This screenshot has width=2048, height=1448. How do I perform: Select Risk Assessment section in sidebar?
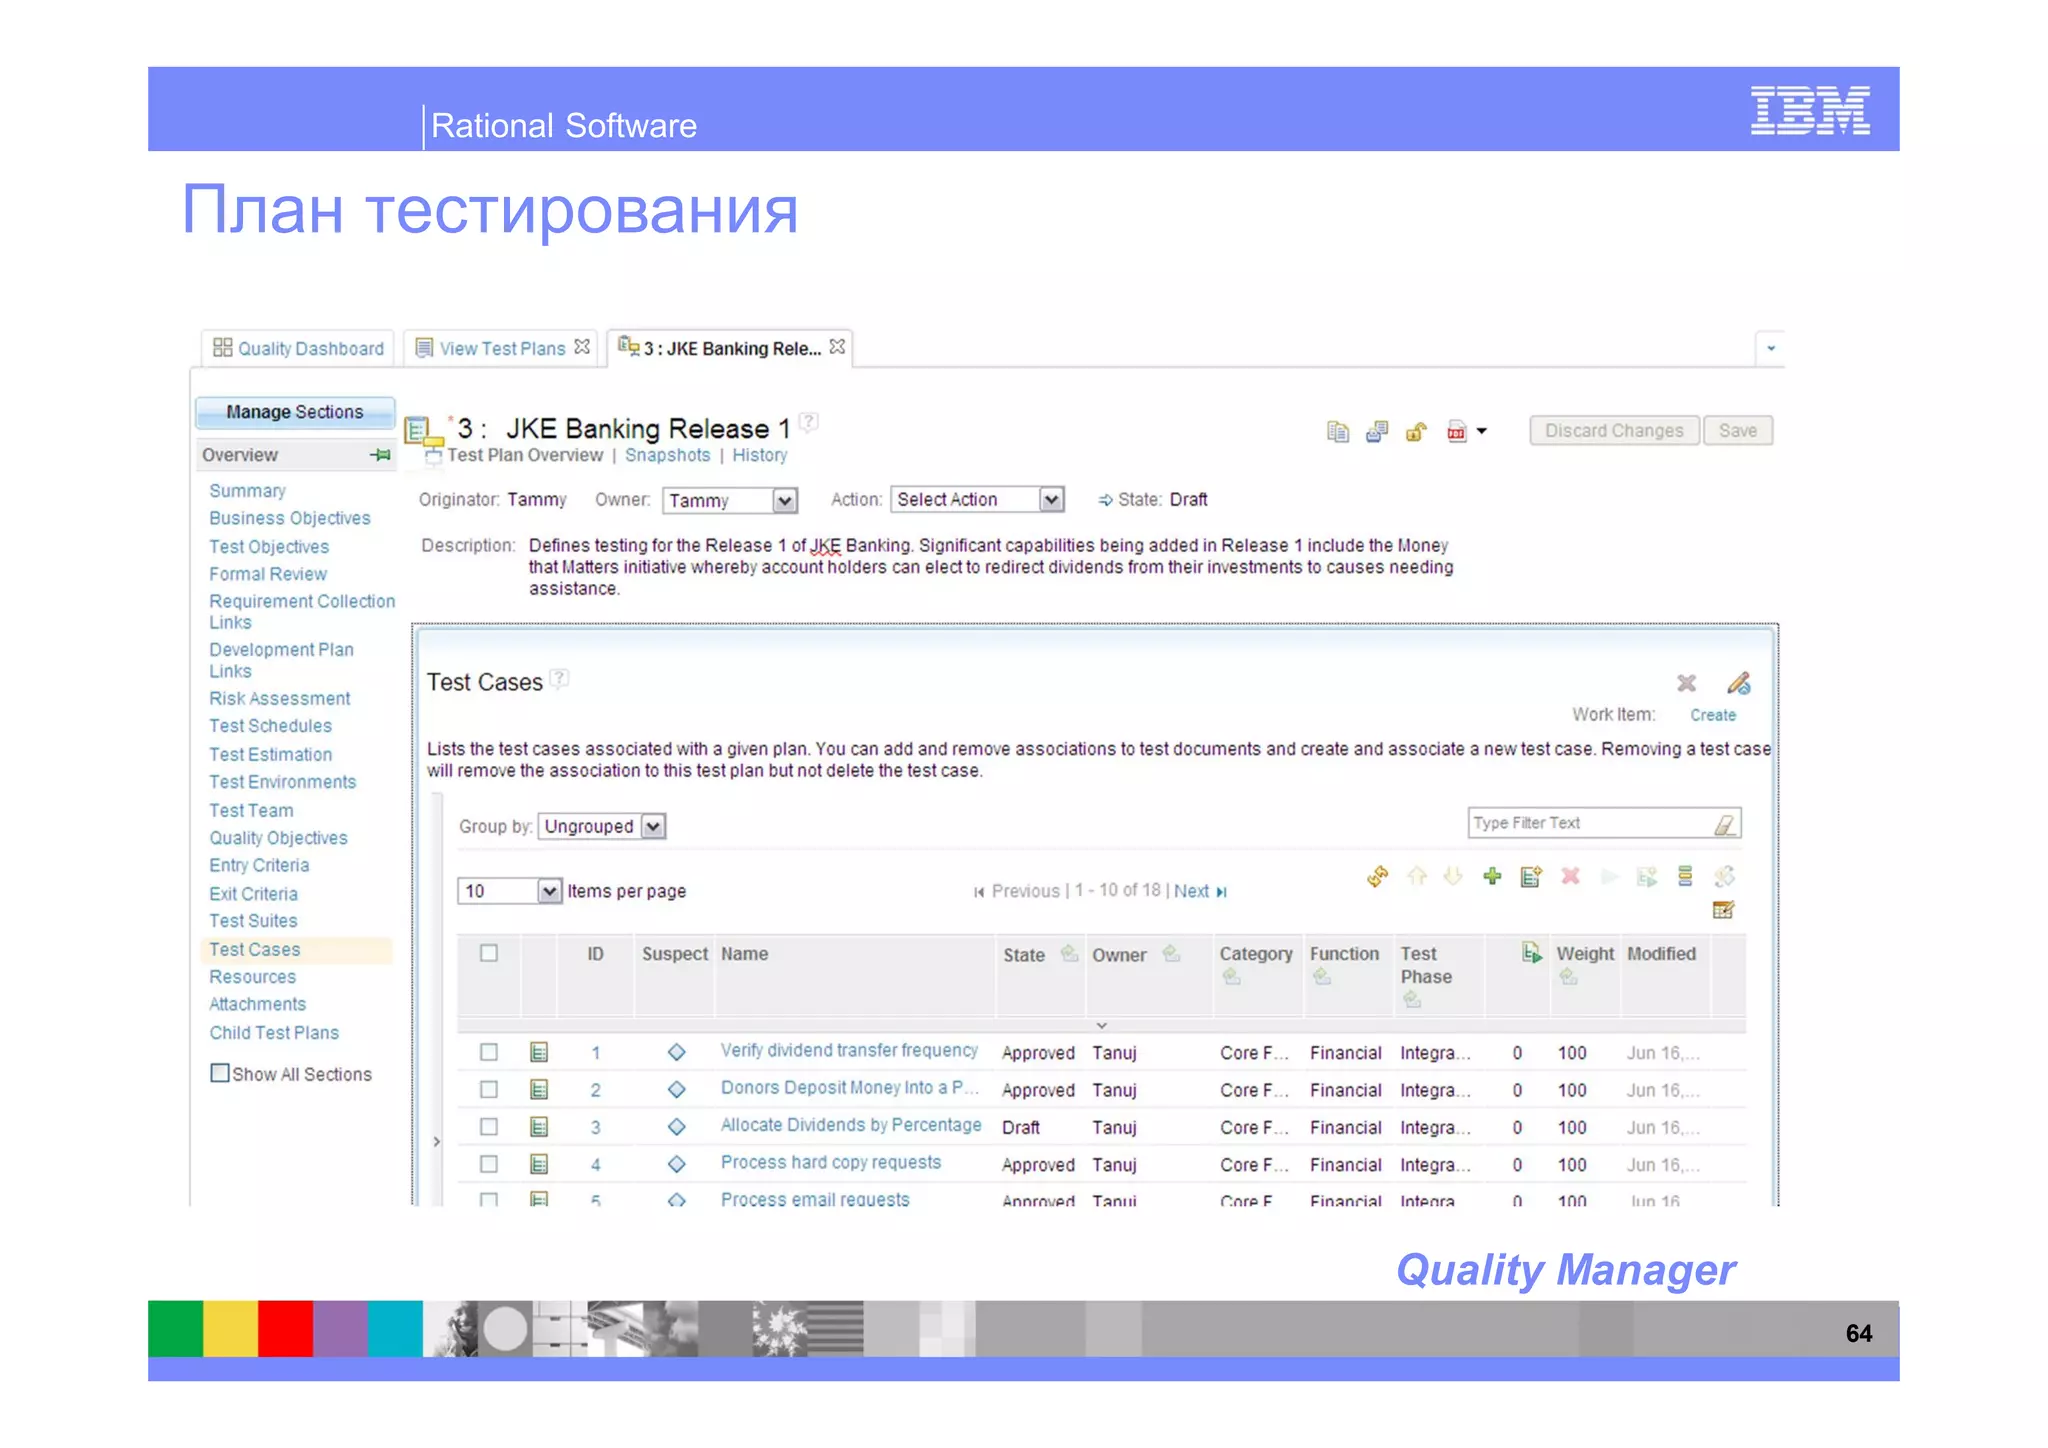(x=280, y=698)
